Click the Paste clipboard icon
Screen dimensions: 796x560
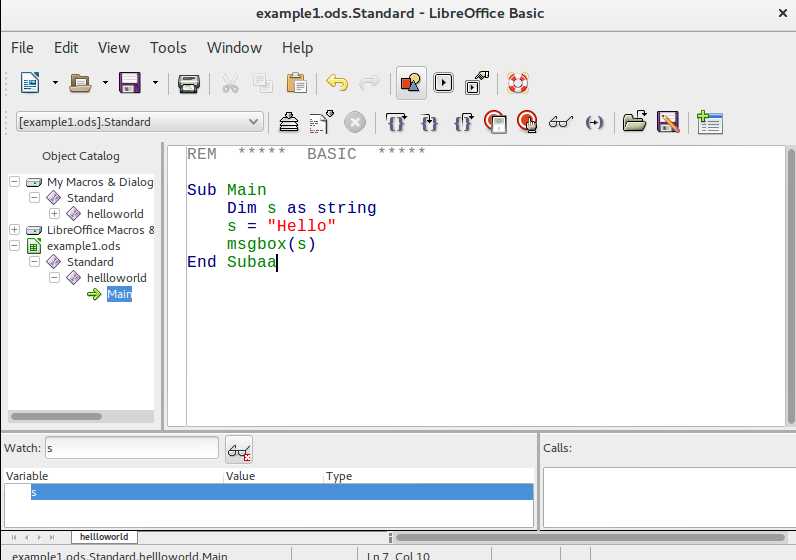[x=296, y=83]
